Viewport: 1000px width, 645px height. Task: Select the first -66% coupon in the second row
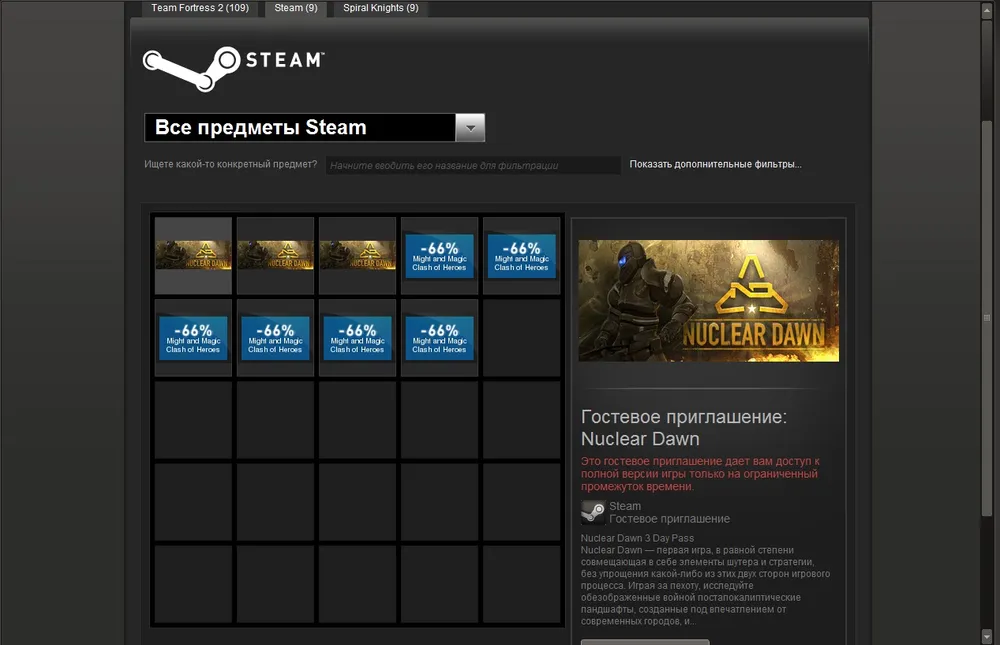(x=193, y=337)
